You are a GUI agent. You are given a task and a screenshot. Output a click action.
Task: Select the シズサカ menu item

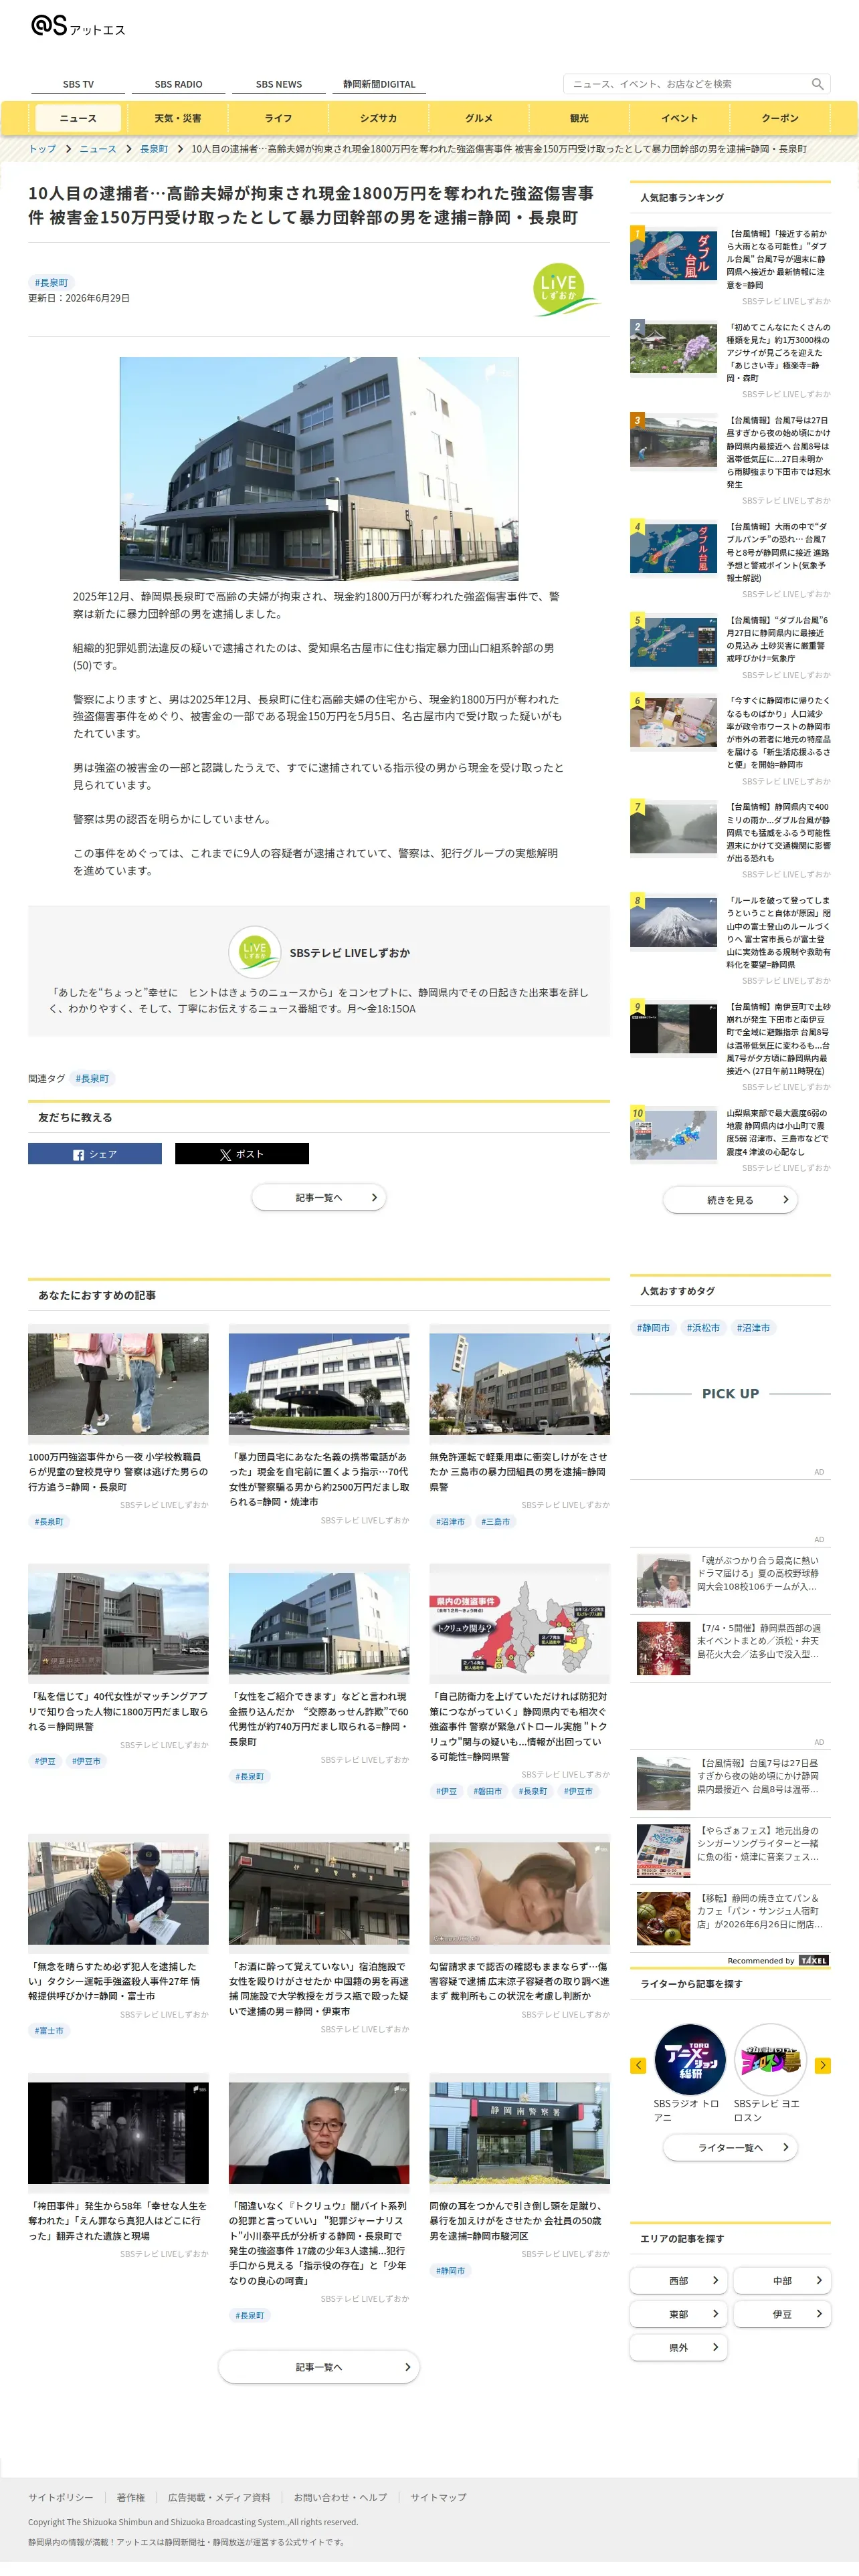379,118
